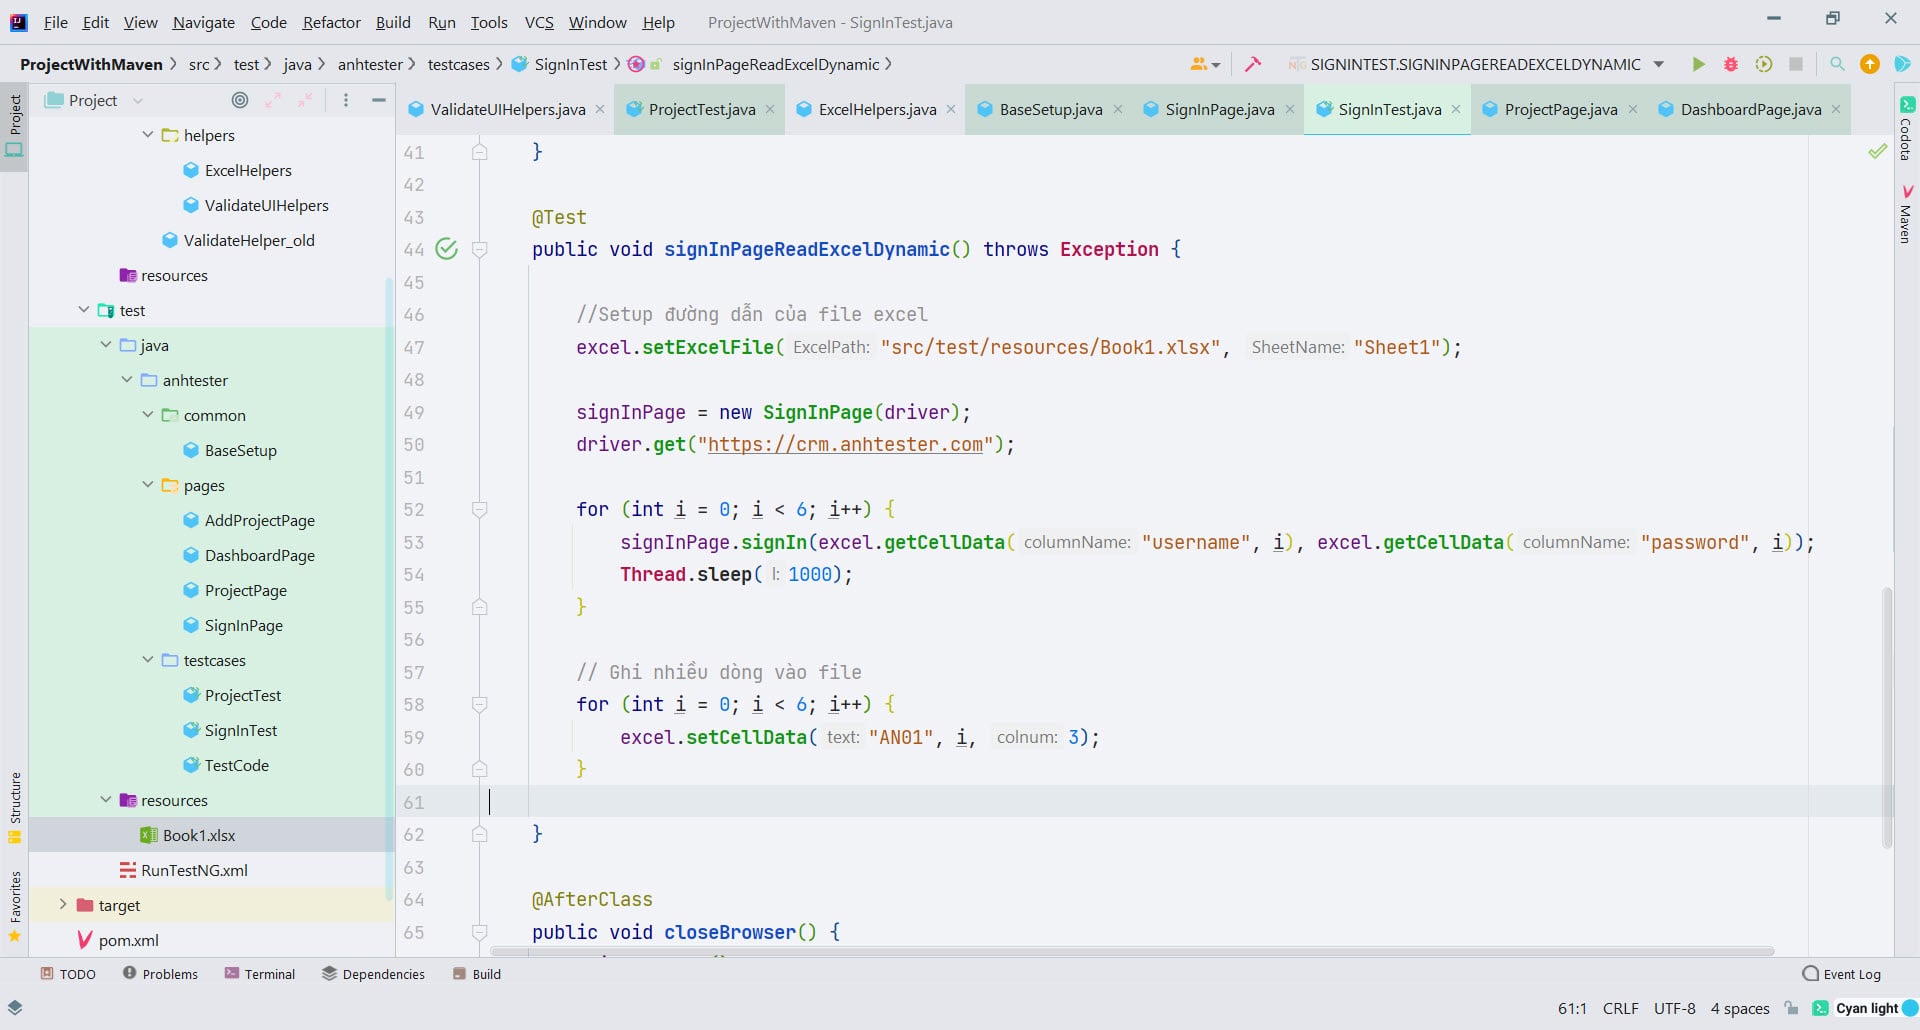Toggle read-only lock icon in status bar
The height and width of the screenshot is (1030, 1920).
tap(1792, 1008)
